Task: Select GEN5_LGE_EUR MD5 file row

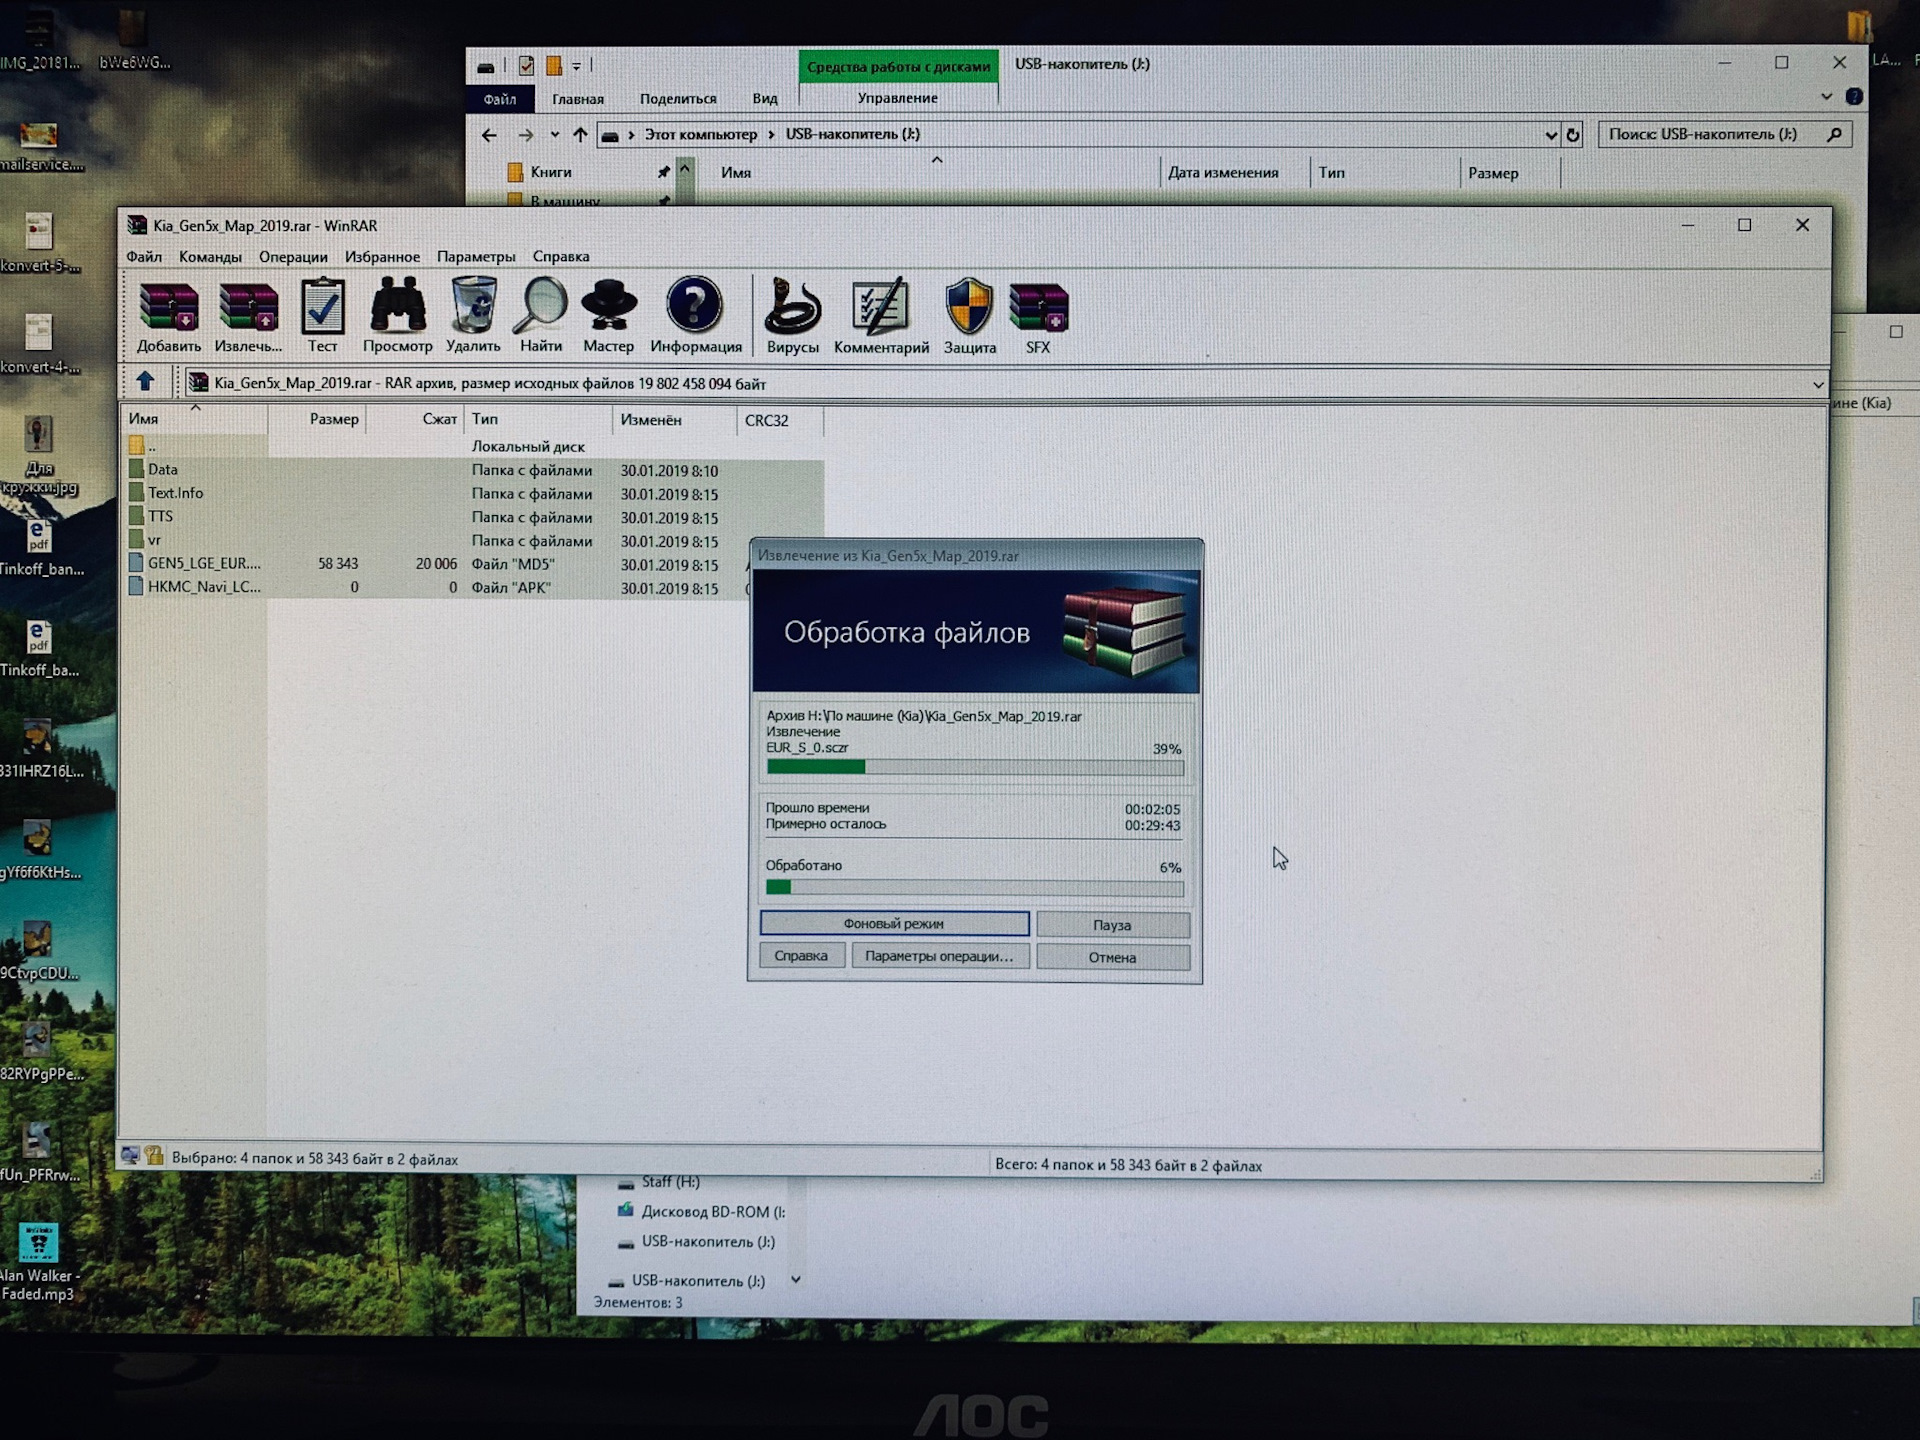Action: (475, 564)
